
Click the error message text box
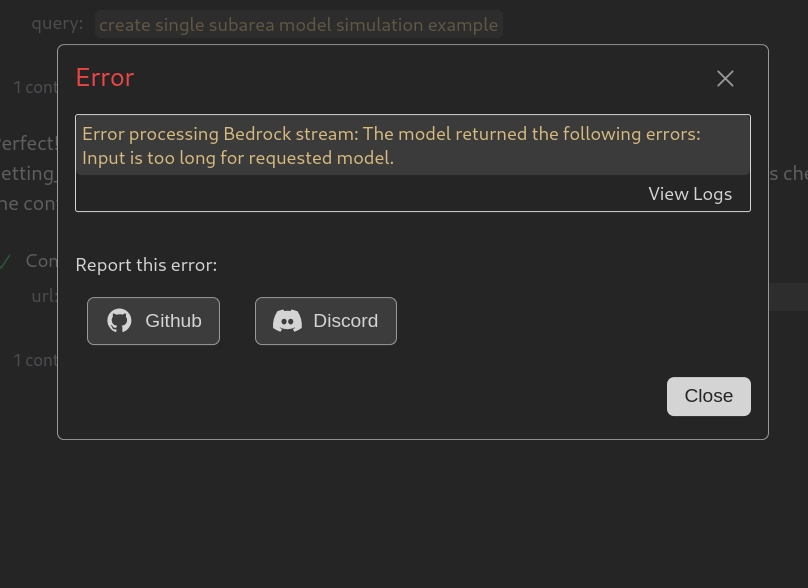click(412, 145)
